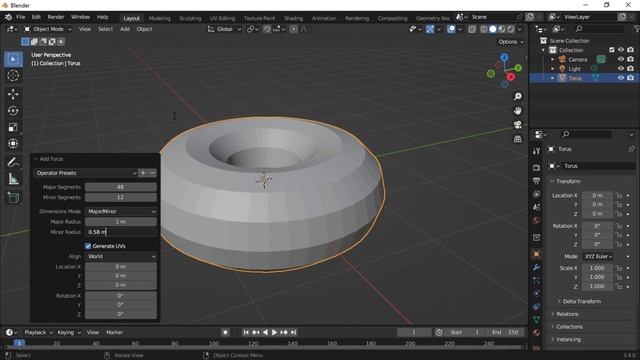Viewport: 640px width, 360px height.
Task: Open Global transform orientation dropdown
Action: (x=224, y=29)
